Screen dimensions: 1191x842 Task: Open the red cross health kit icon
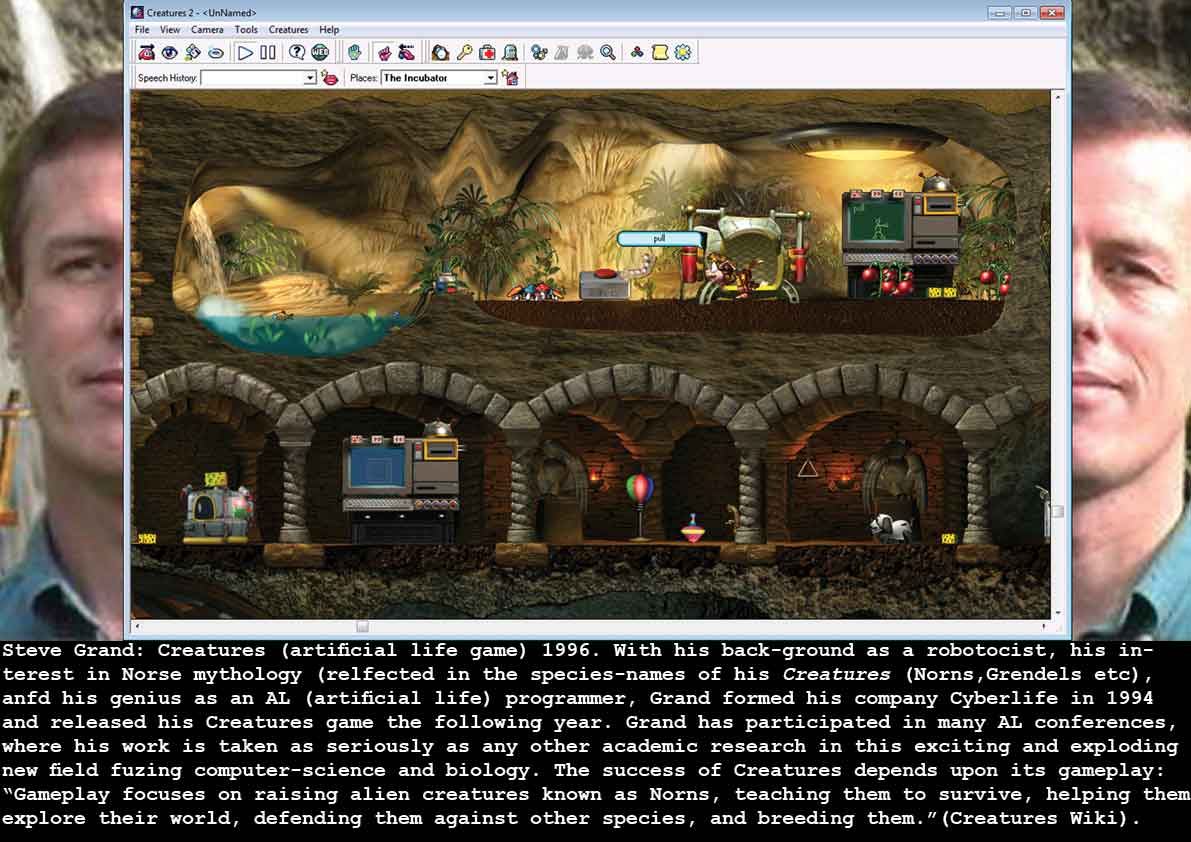487,53
